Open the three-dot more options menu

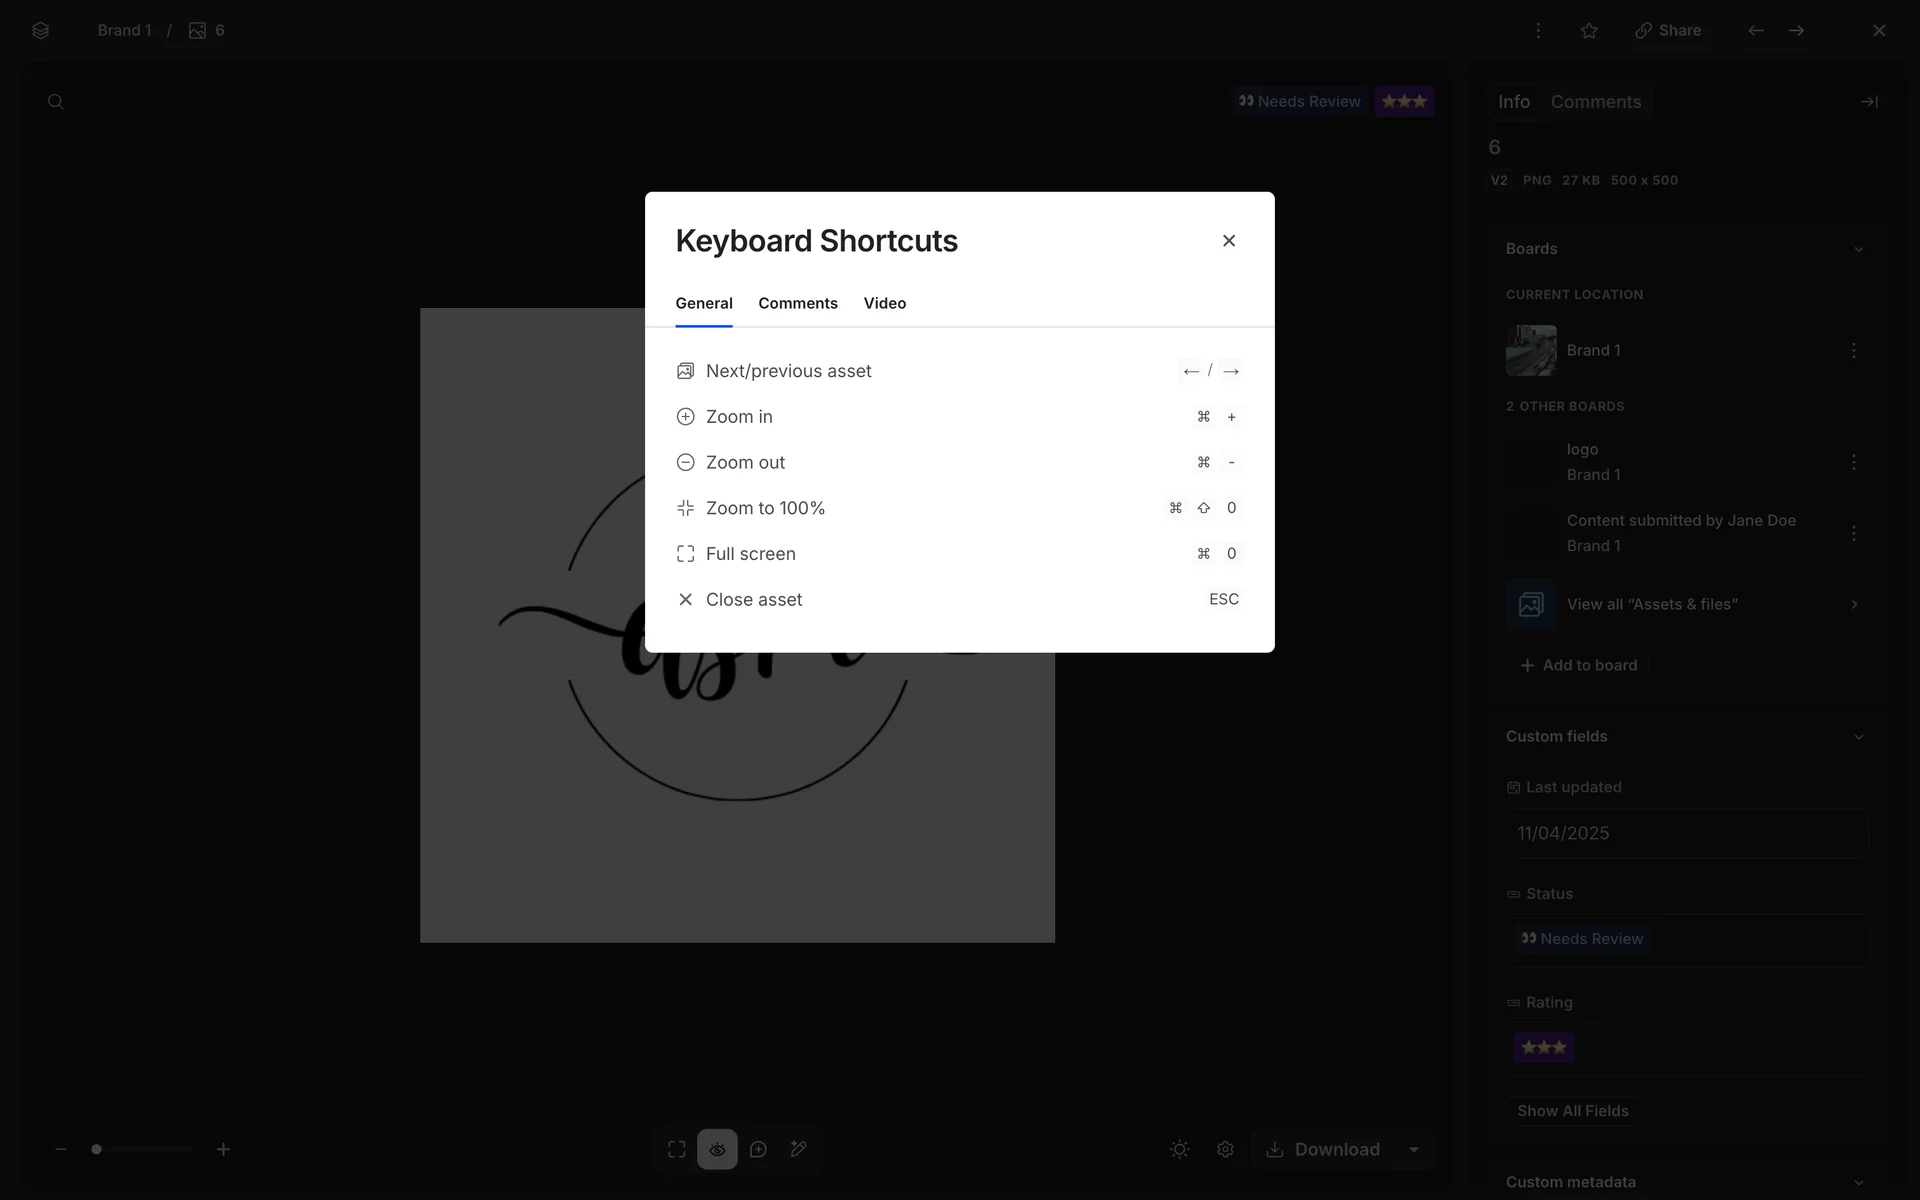pyautogui.click(x=1538, y=31)
